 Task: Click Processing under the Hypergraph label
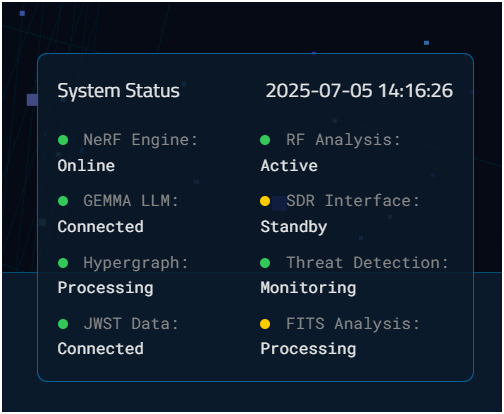(x=105, y=288)
